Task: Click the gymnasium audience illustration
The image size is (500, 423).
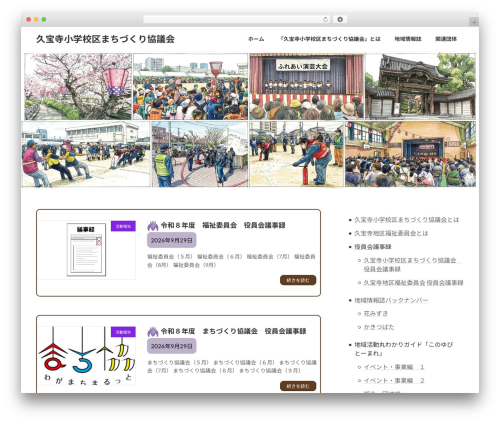Action: [x=410, y=154]
